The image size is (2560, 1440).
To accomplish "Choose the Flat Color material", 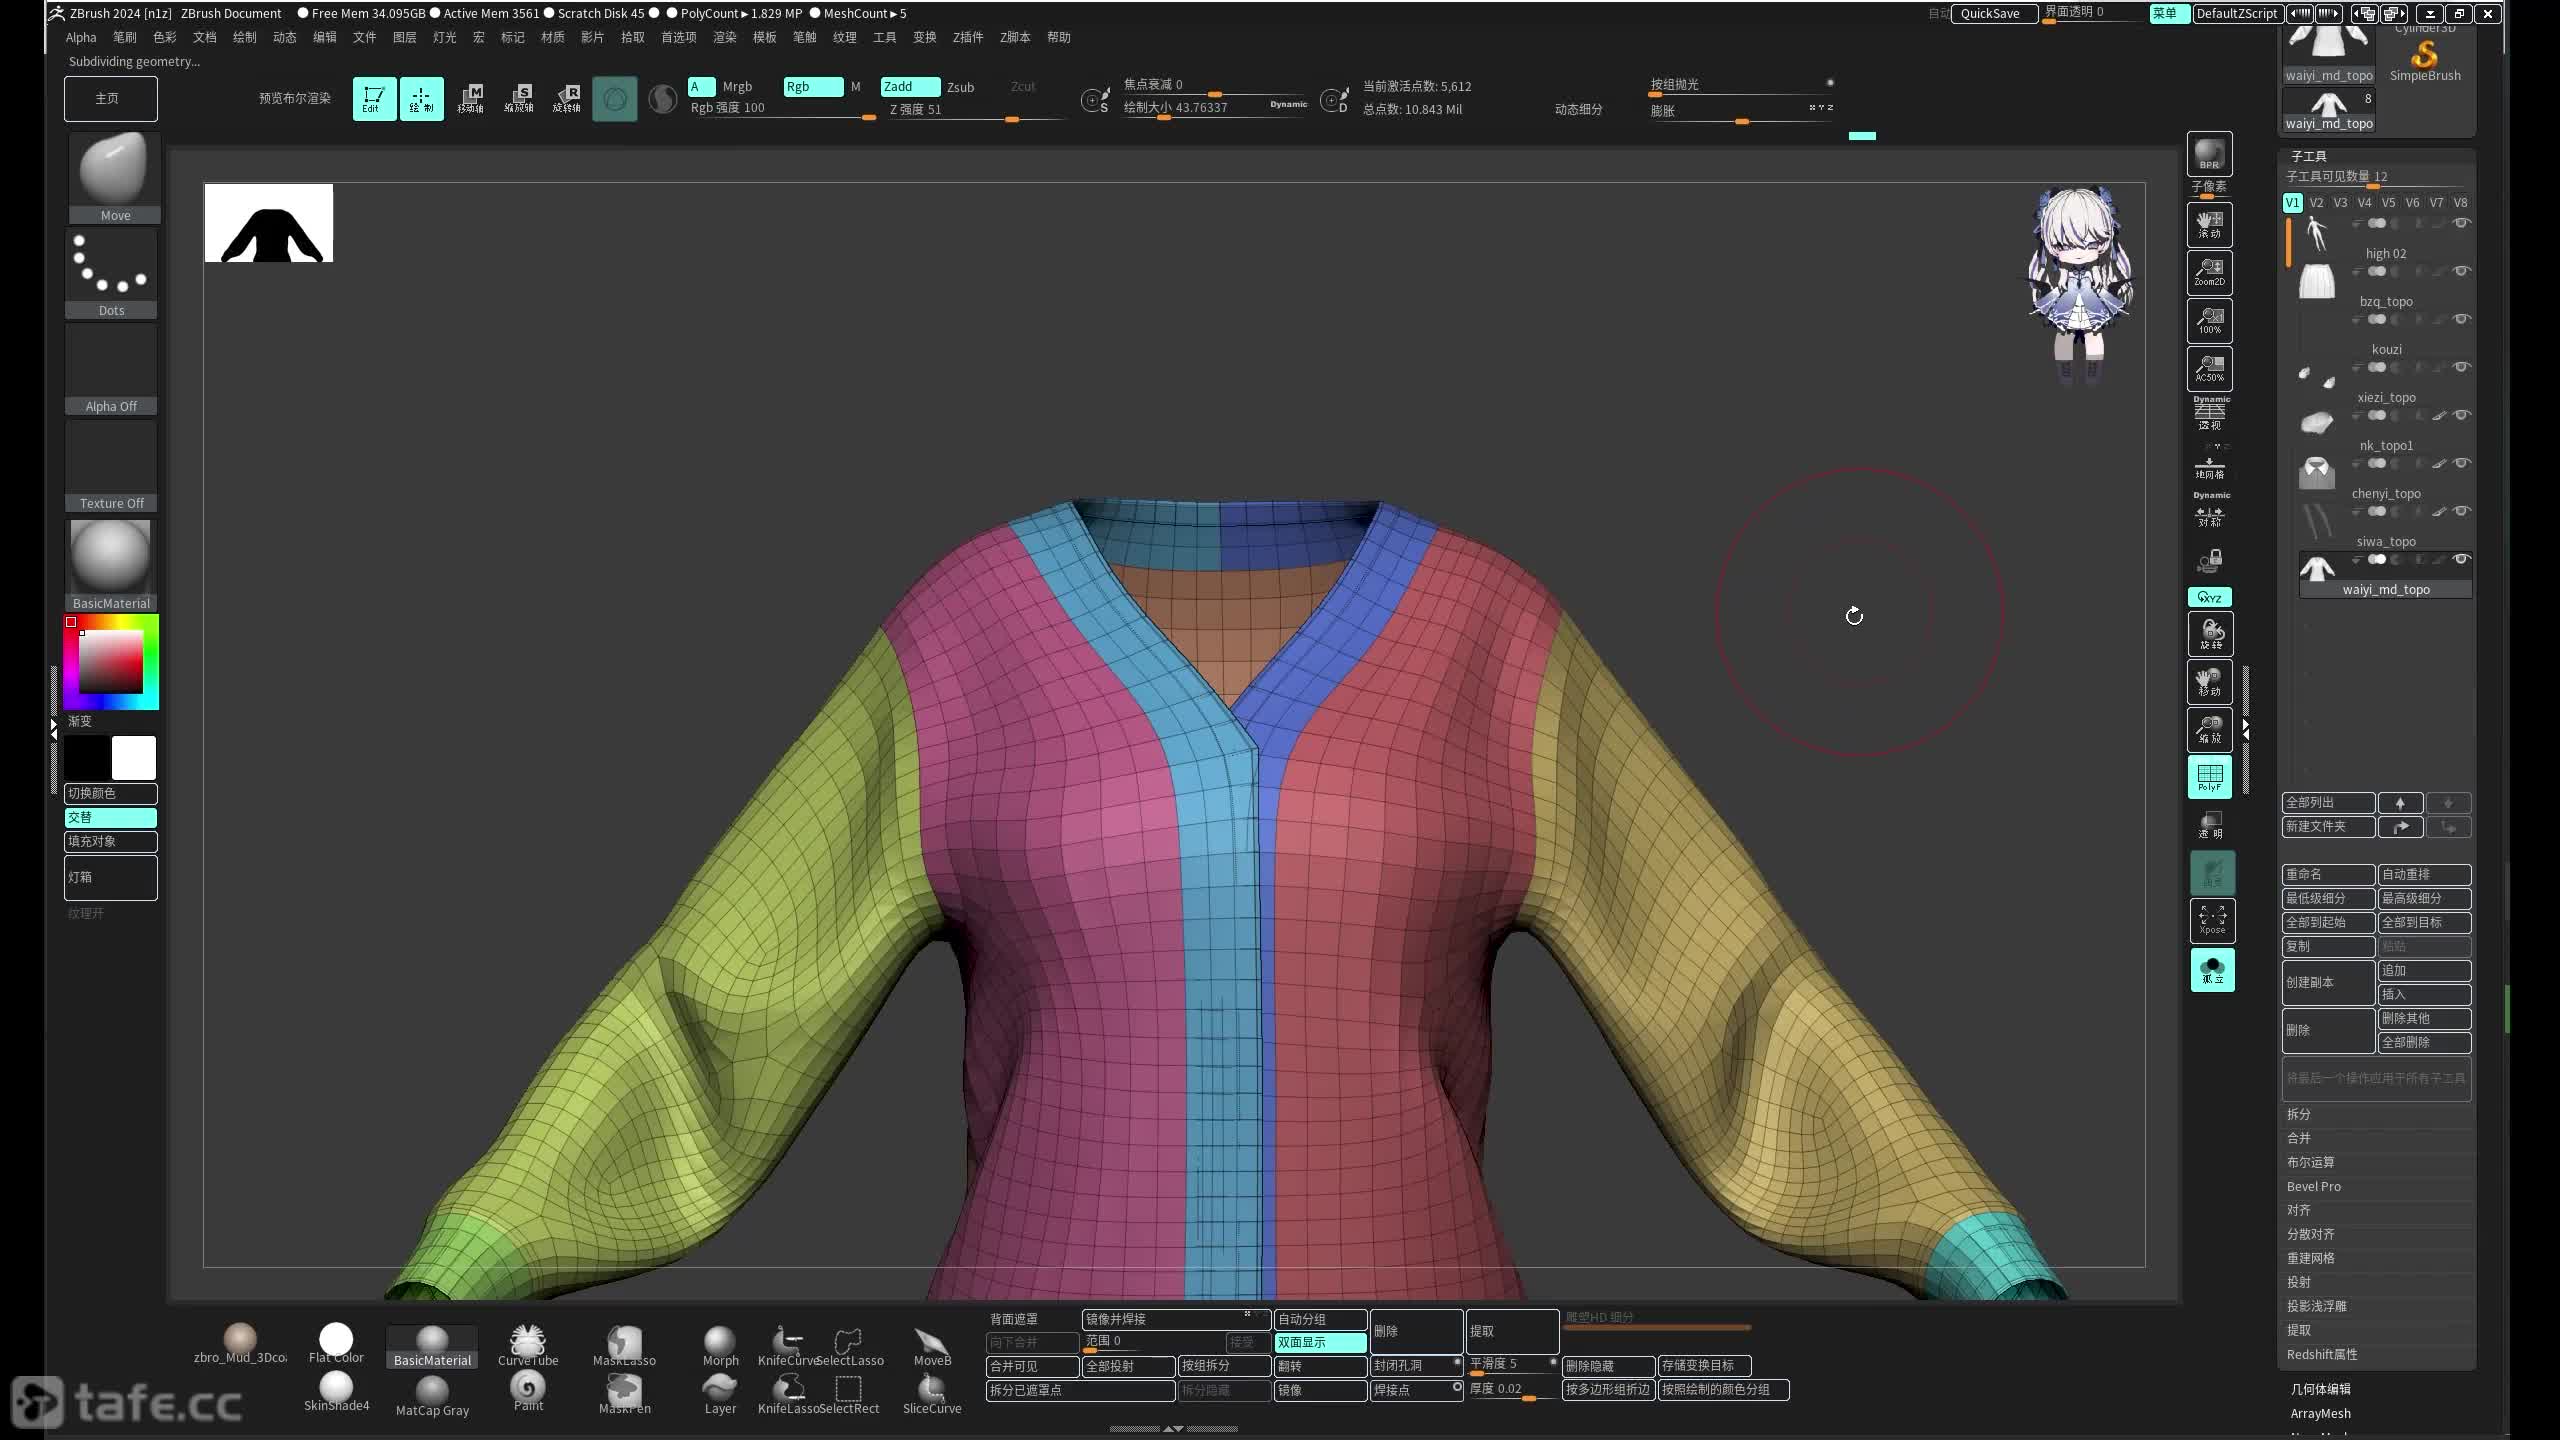I will (x=336, y=1343).
